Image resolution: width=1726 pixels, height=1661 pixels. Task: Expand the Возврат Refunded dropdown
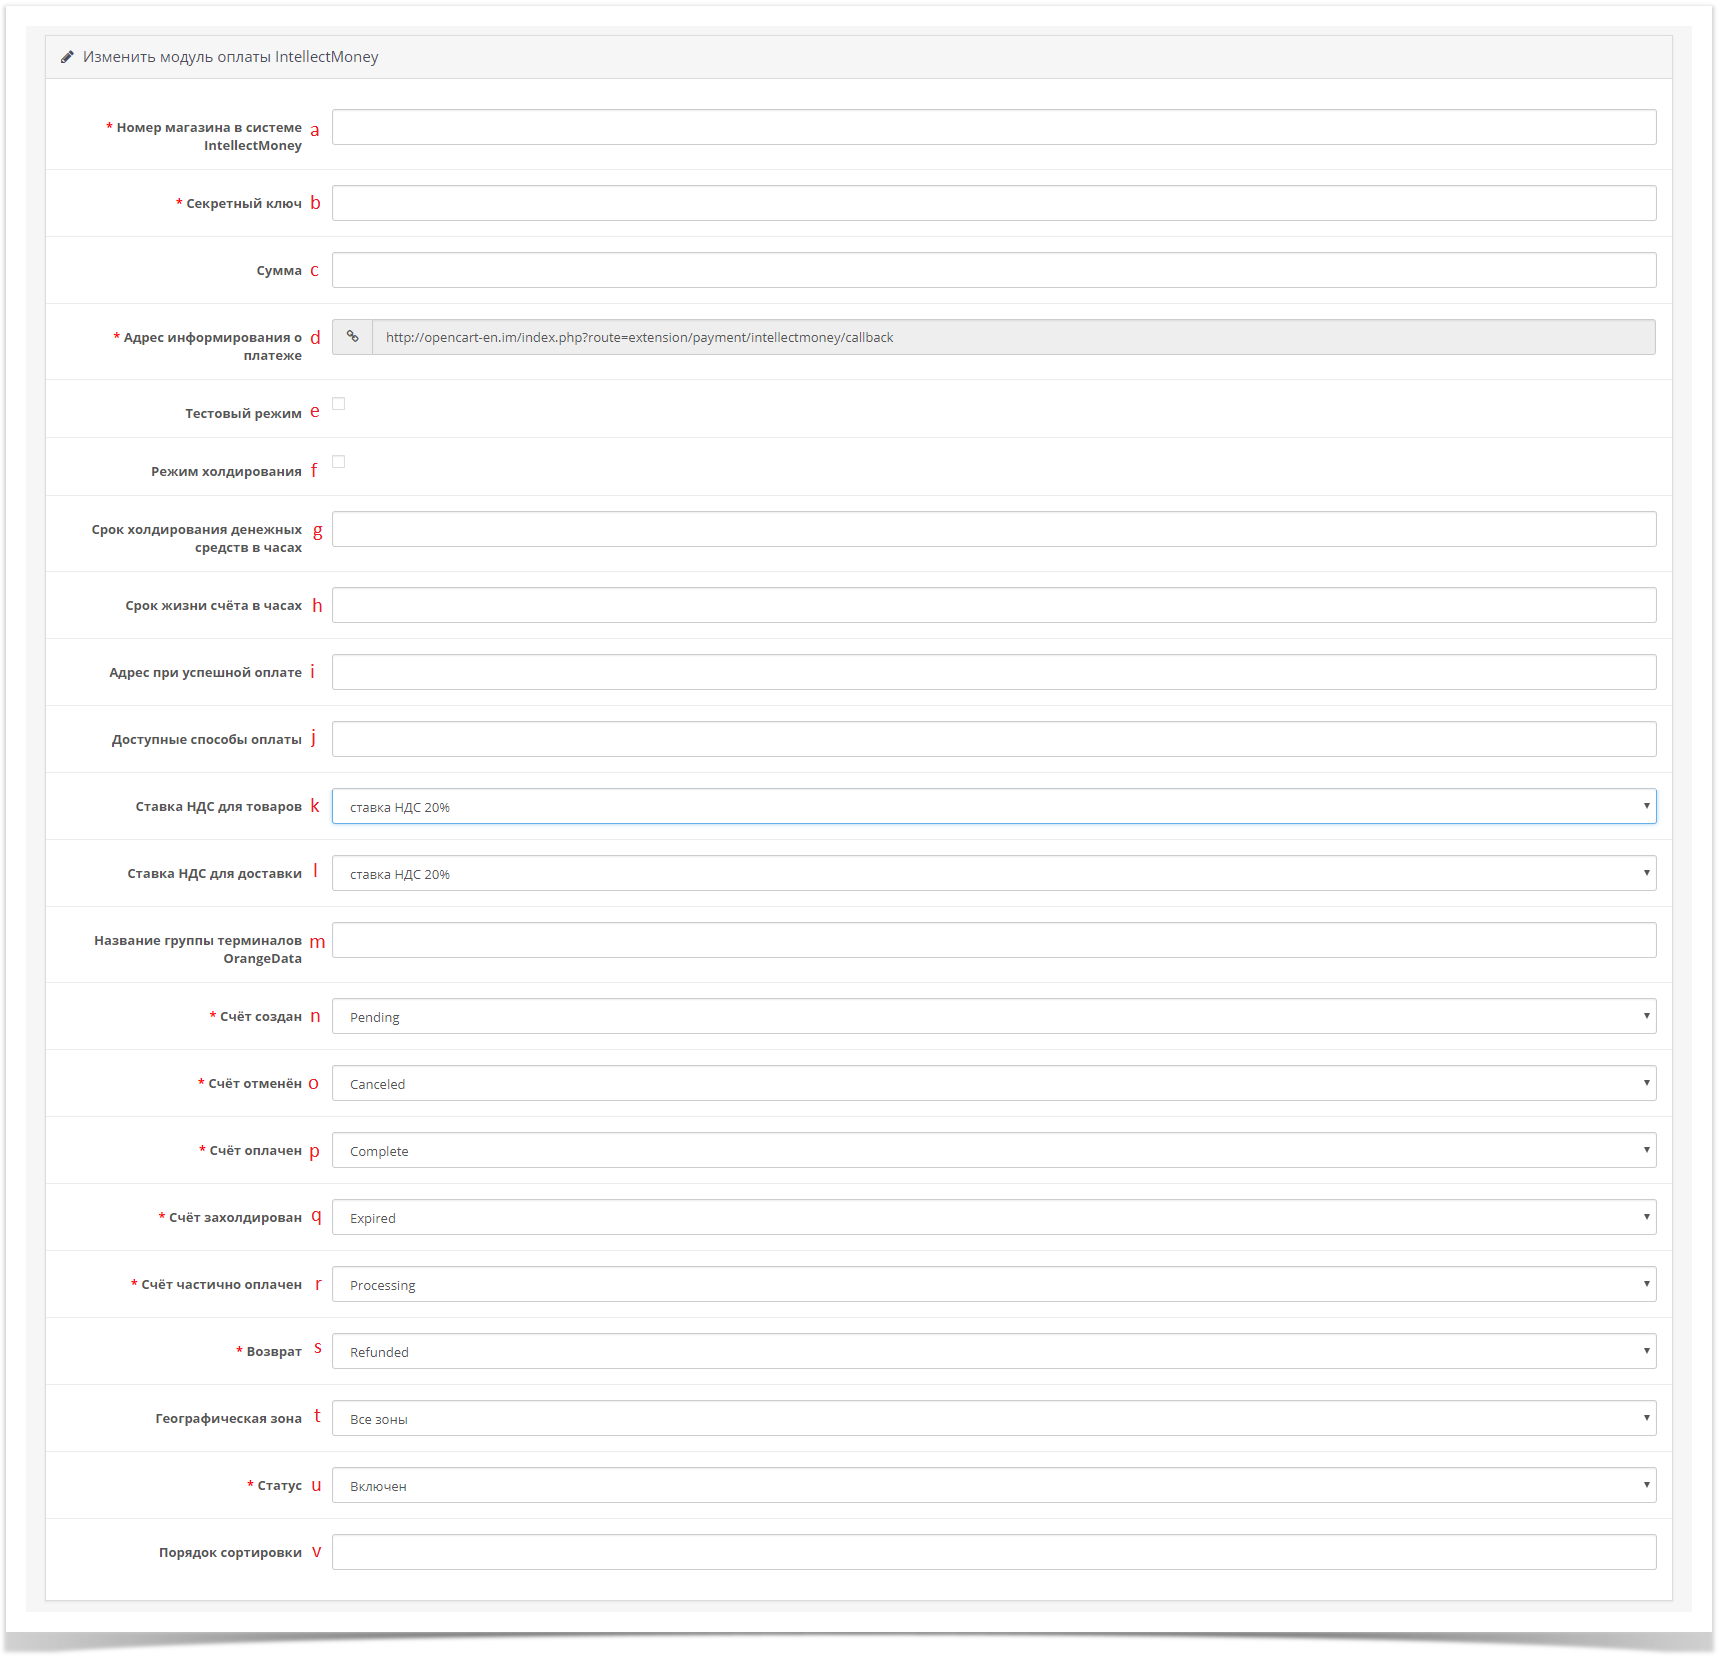click(993, 1352)
